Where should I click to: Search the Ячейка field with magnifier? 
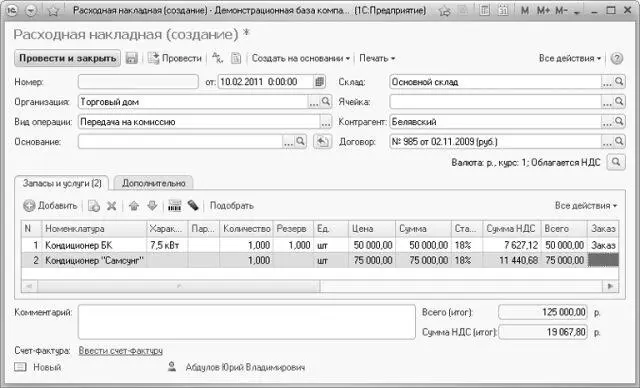pos(619,101)
